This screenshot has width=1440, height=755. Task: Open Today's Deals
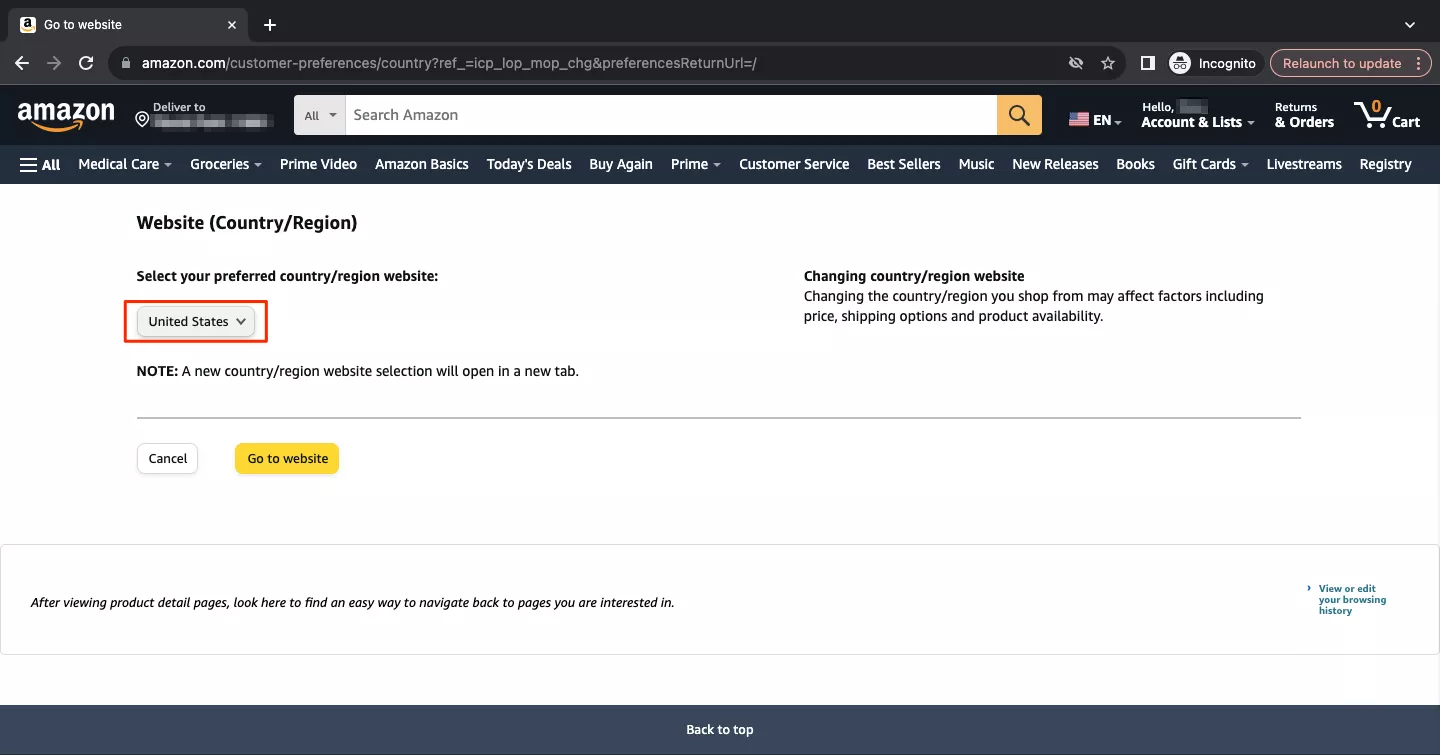[x=529, y=164]
